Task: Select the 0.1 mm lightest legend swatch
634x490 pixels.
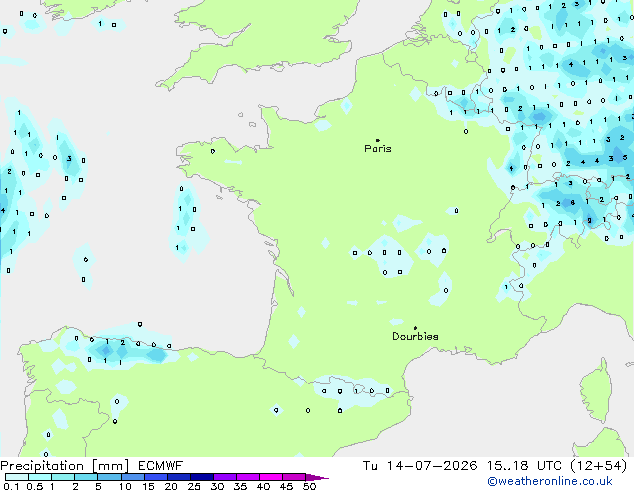Action: click(x=17, y=477)
